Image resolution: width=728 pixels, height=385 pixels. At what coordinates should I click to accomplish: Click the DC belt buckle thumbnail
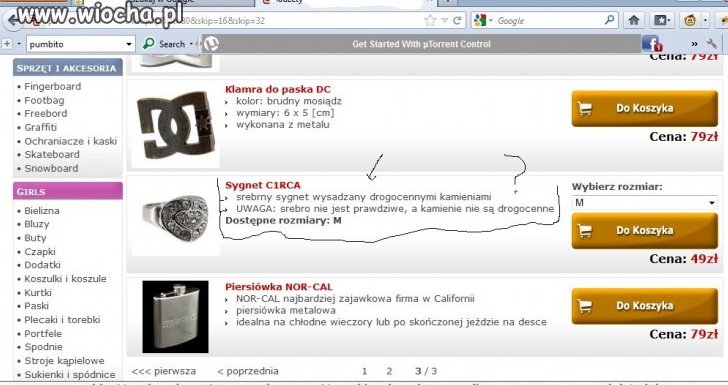tap(175, 124)
